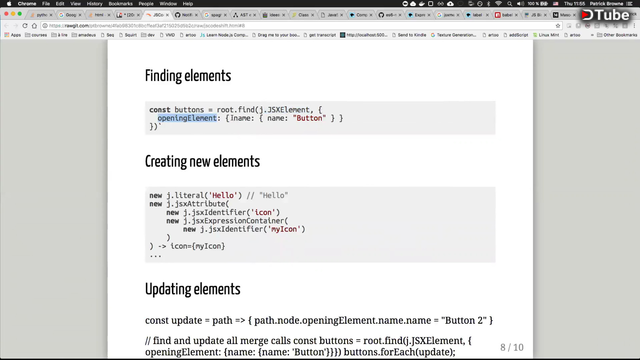Open the 'amadeus' bookmark folder
The width and height of the screenshot is (640, 360).
[83, 35]
